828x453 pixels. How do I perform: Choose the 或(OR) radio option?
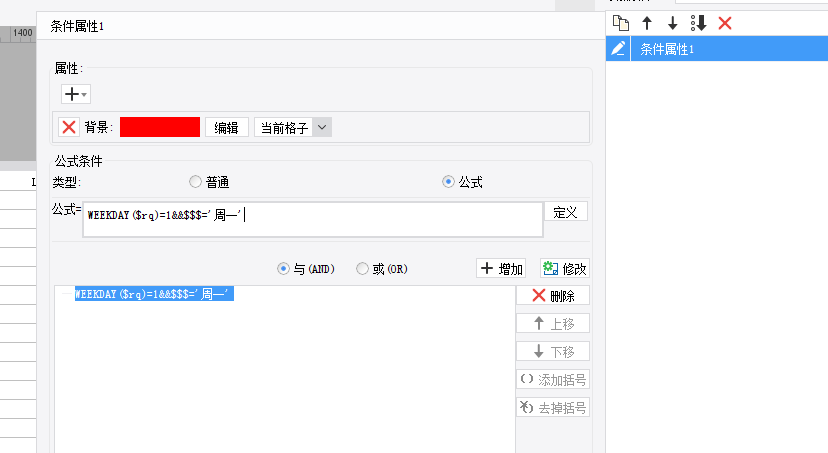click(362, 269)
